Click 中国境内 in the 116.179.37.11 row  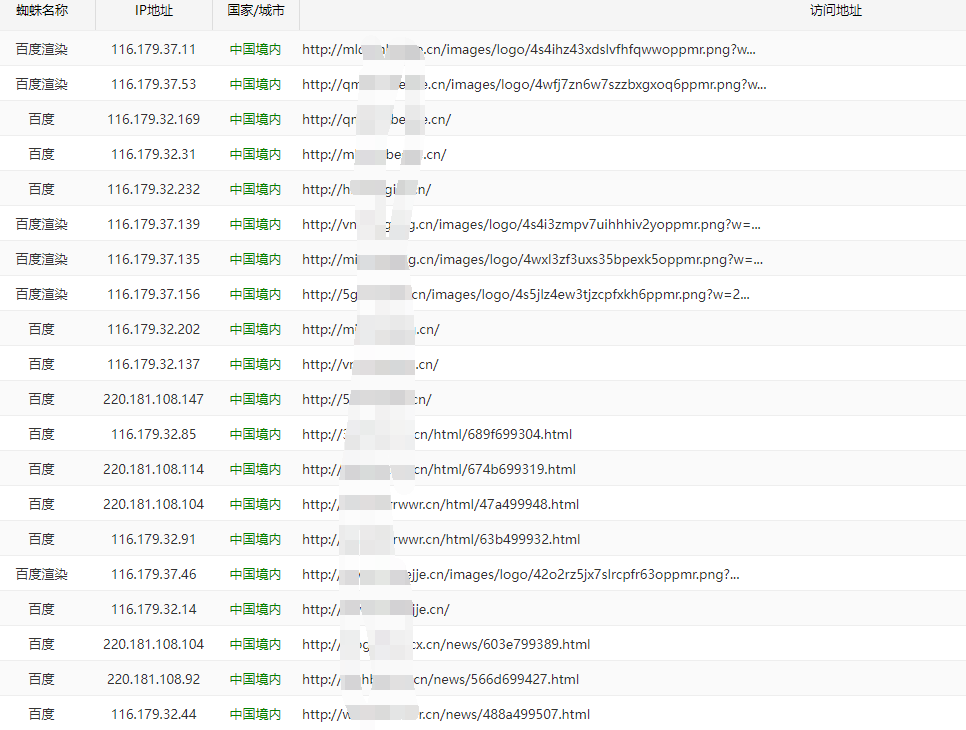pyautogui.click(x=255, y=49)
